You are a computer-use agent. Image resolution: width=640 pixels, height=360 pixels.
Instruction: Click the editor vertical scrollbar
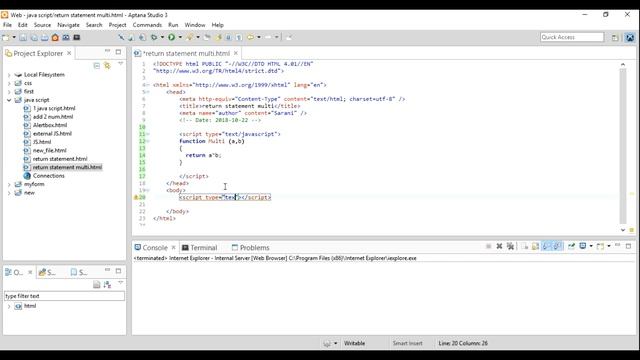tap(623, 147)
